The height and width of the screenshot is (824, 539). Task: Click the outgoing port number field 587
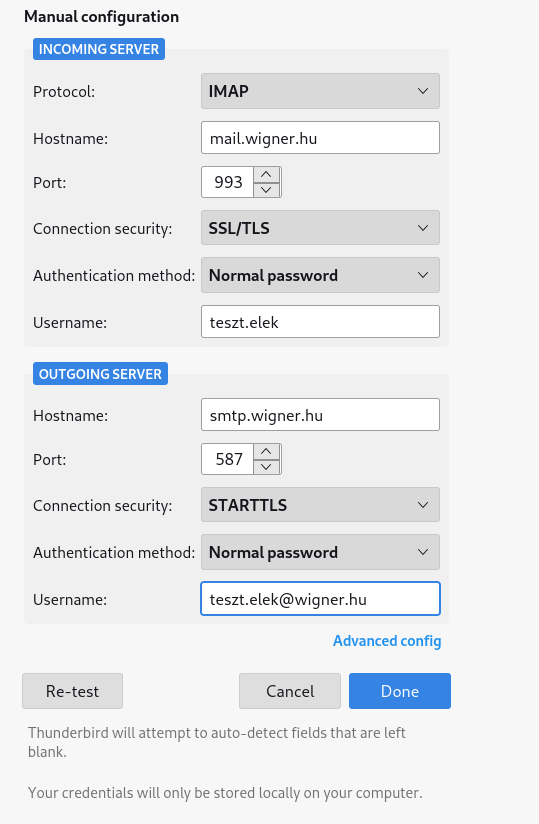pyautogui.click(x=227, y=459)
